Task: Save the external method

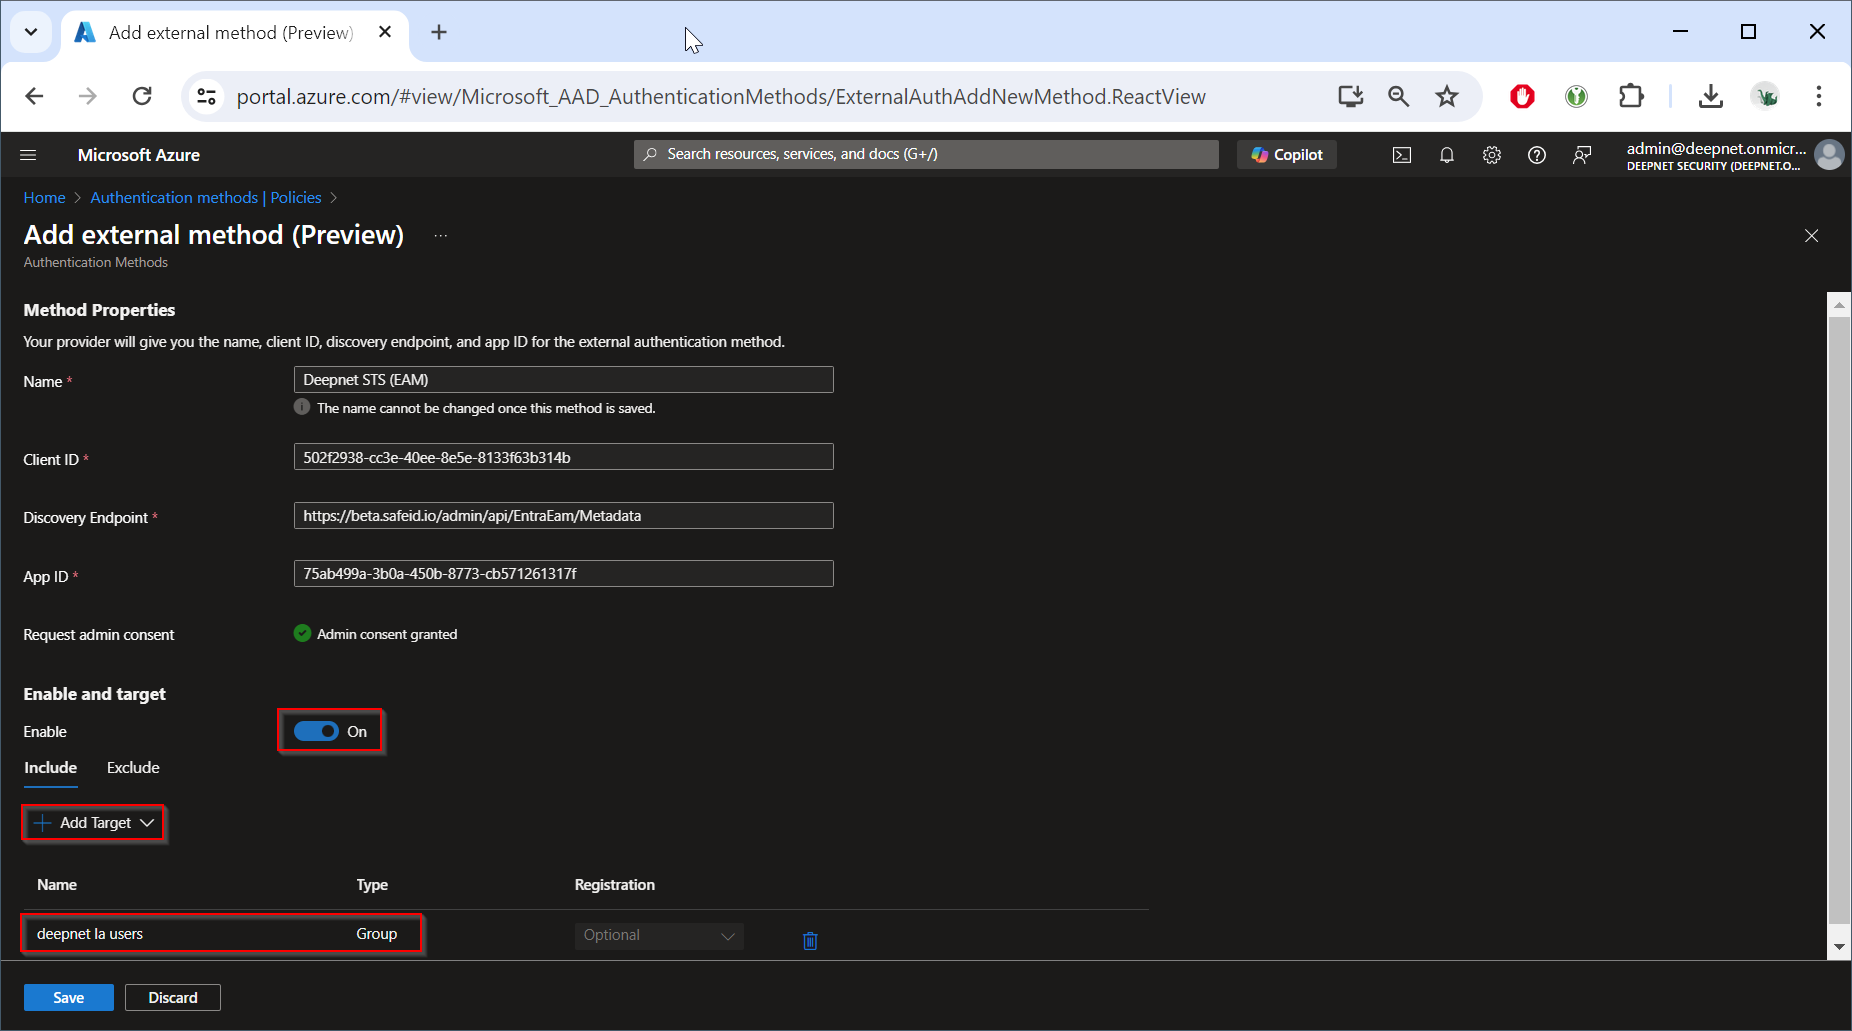Action: coord(68,997)
